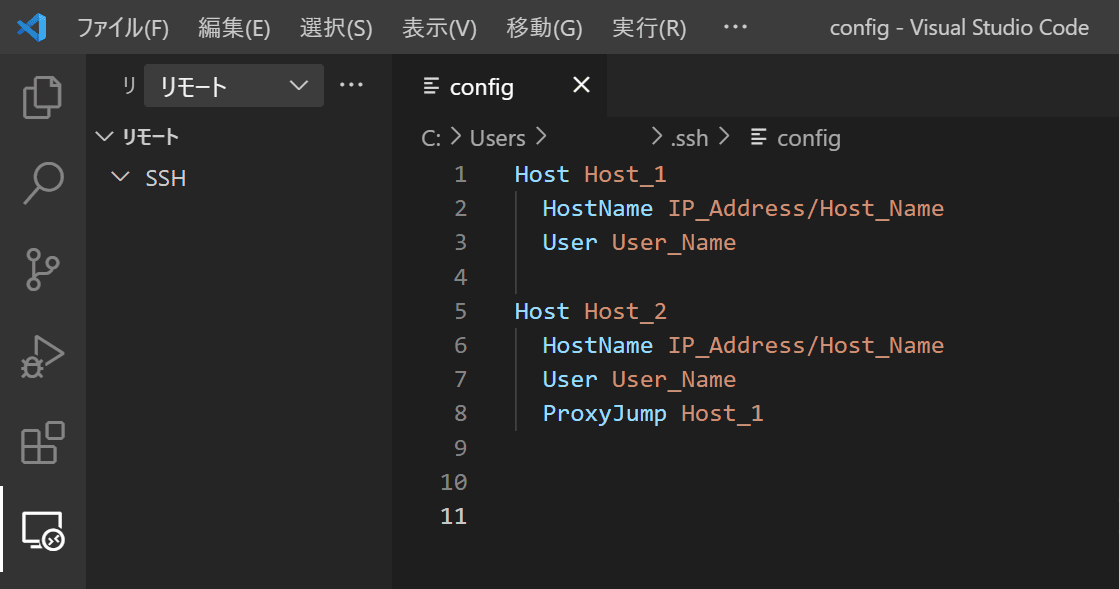Select the Remote Explorer icon
This screenshot has height=589, width=1119.
click(x=42, y=530)
